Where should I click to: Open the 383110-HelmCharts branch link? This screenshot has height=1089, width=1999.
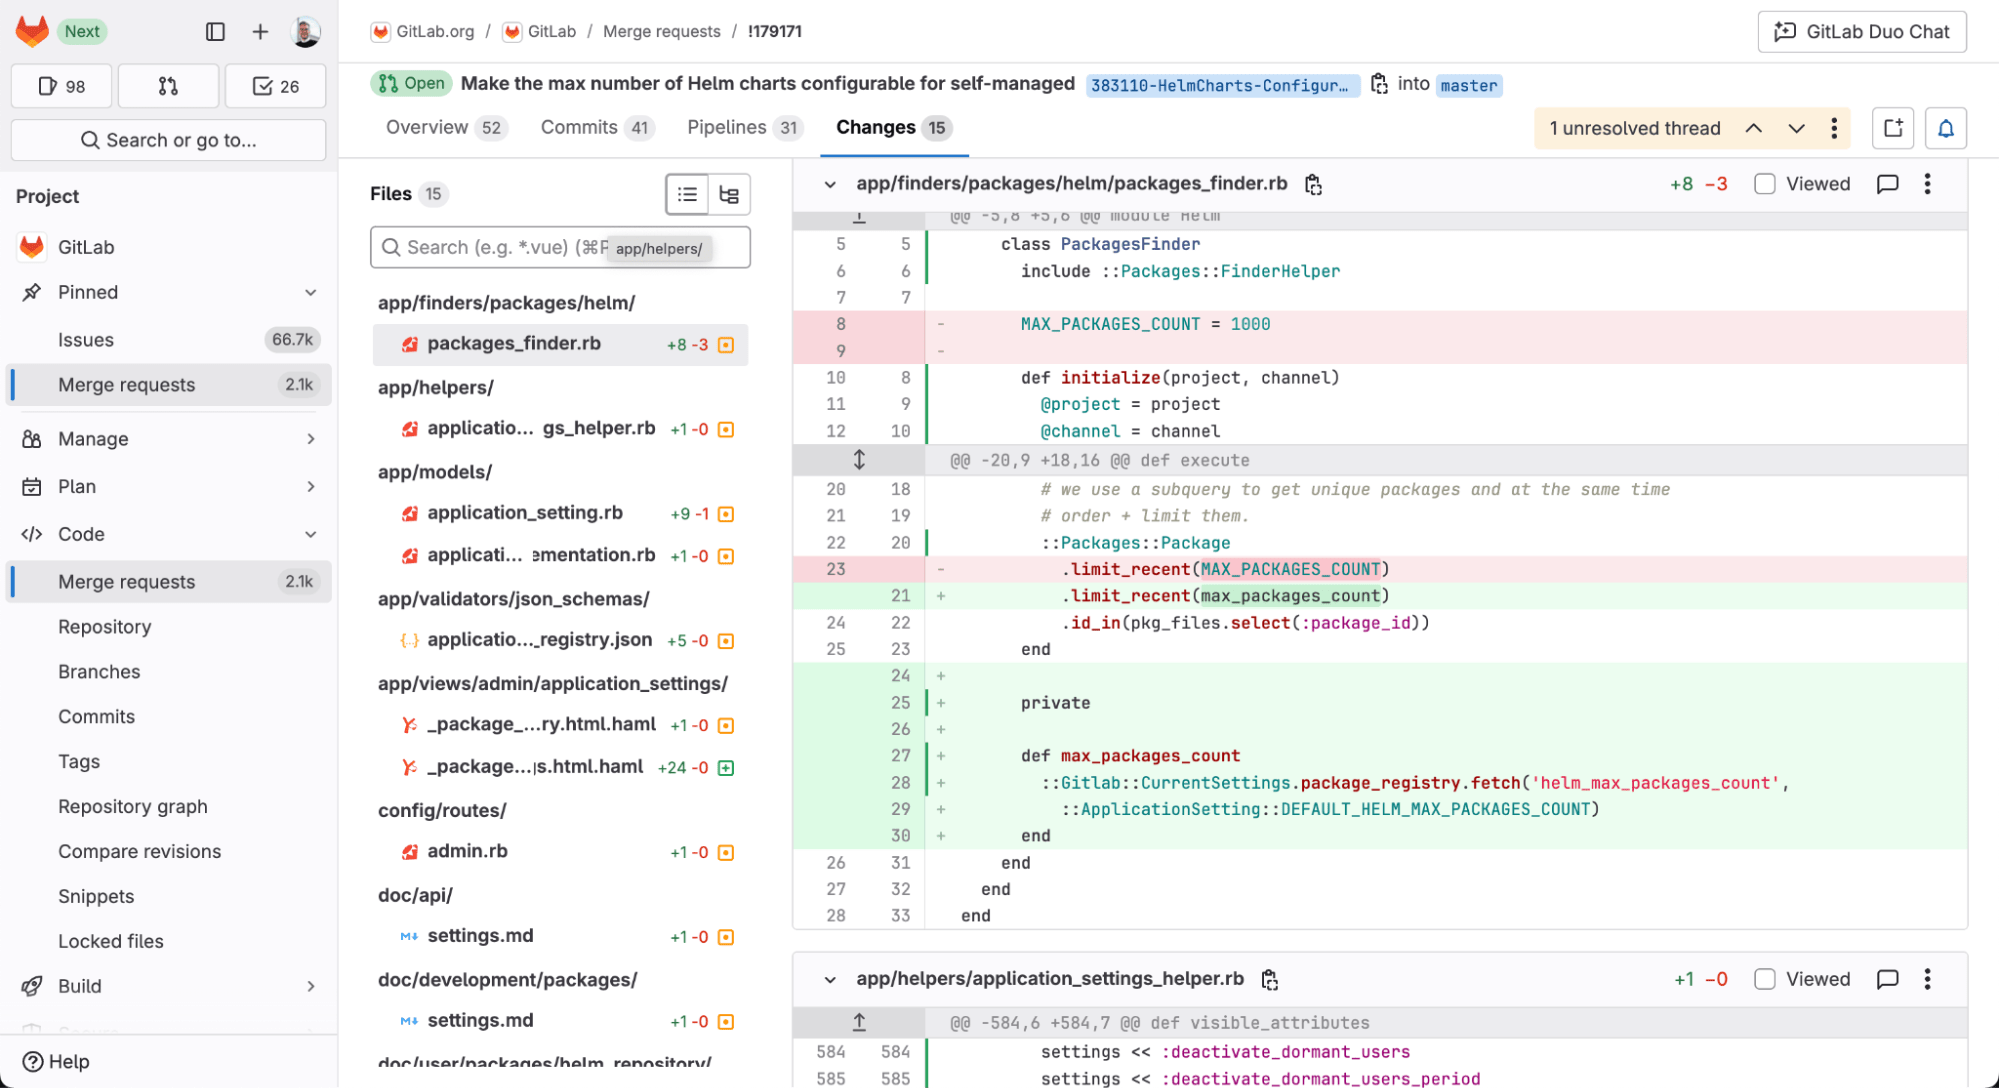[1222, 86]
